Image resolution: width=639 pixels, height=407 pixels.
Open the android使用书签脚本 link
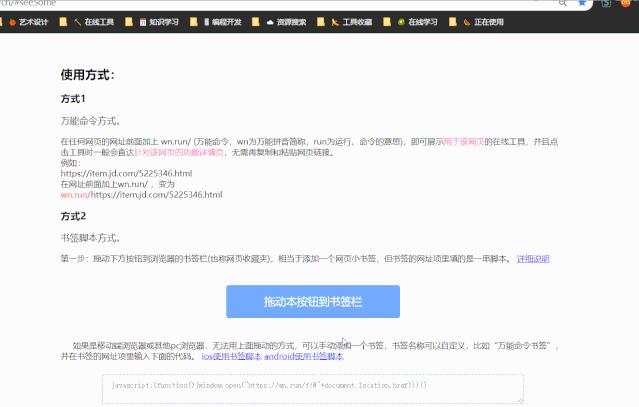pyautogui.click(x=304, y=356)
